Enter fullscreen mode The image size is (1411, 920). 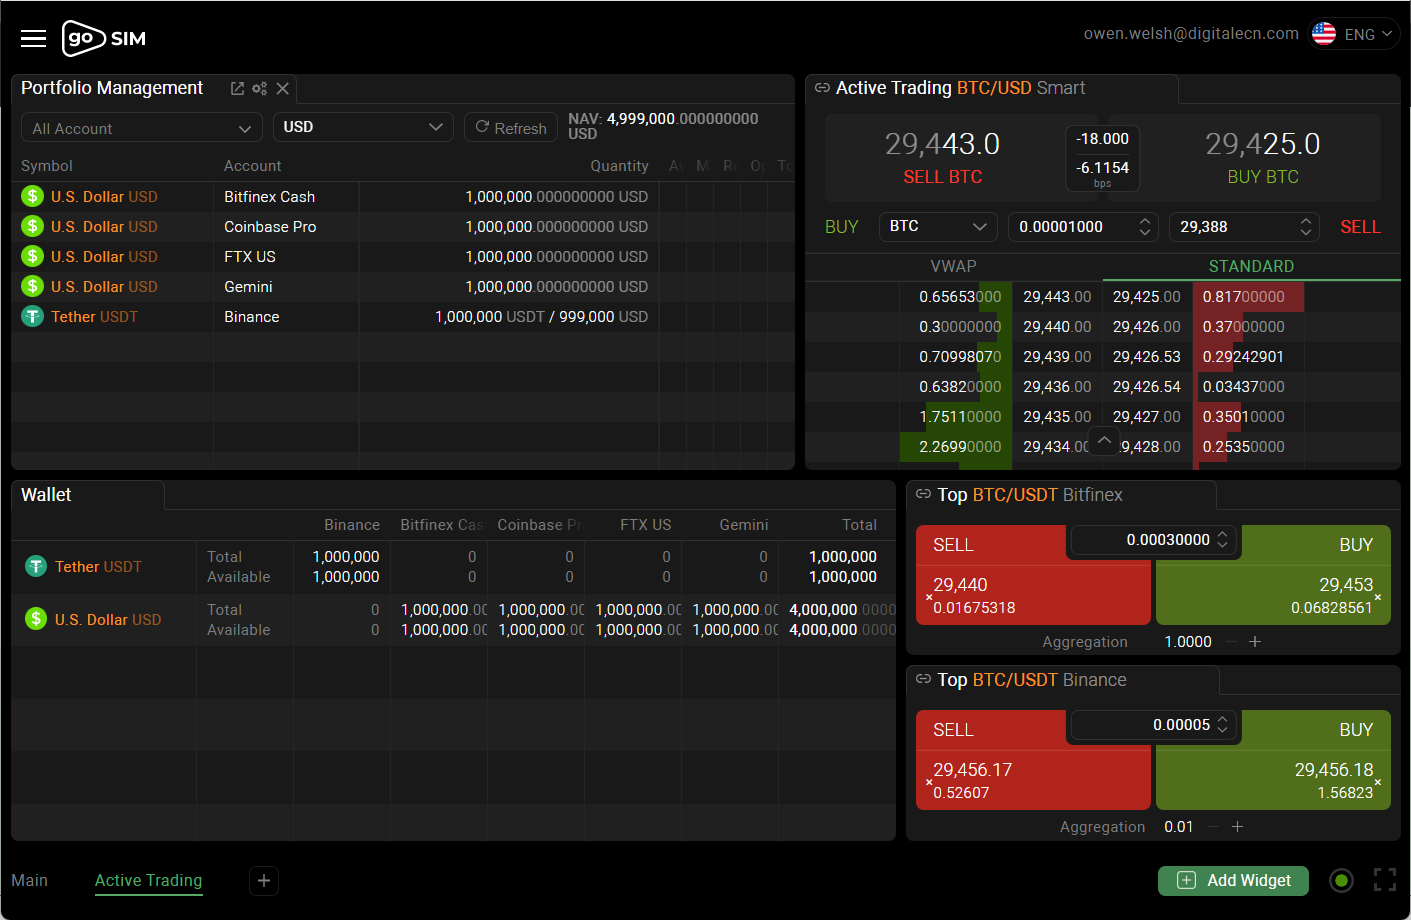click(1385, 880)
